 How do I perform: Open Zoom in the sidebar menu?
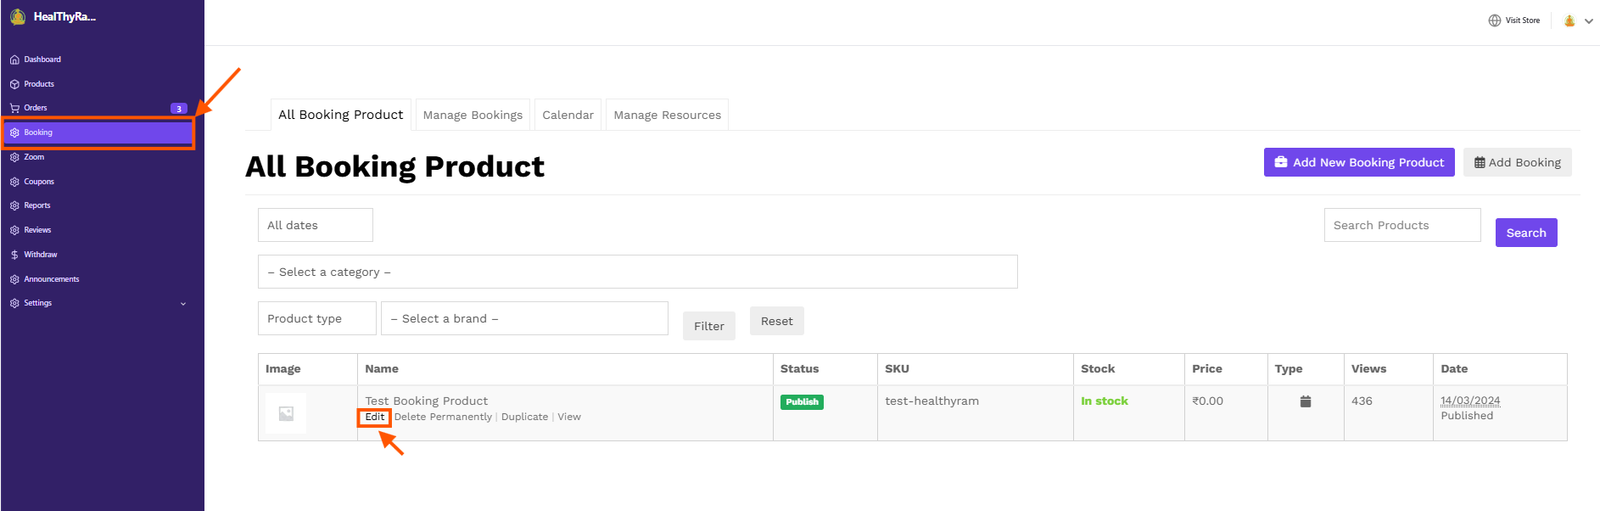pyautogui.click(x=34, y=157)
